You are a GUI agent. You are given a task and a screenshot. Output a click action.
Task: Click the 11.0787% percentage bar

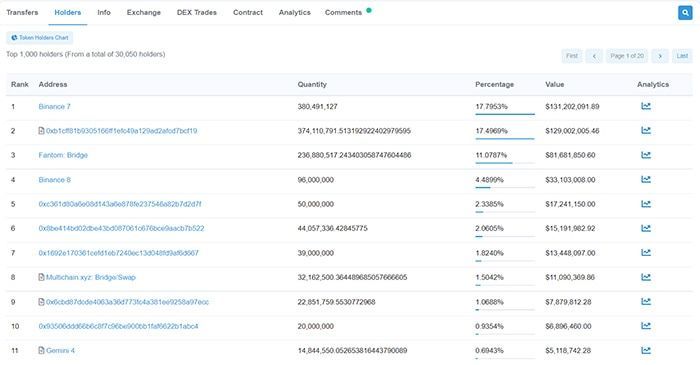[x=505, y=163]
